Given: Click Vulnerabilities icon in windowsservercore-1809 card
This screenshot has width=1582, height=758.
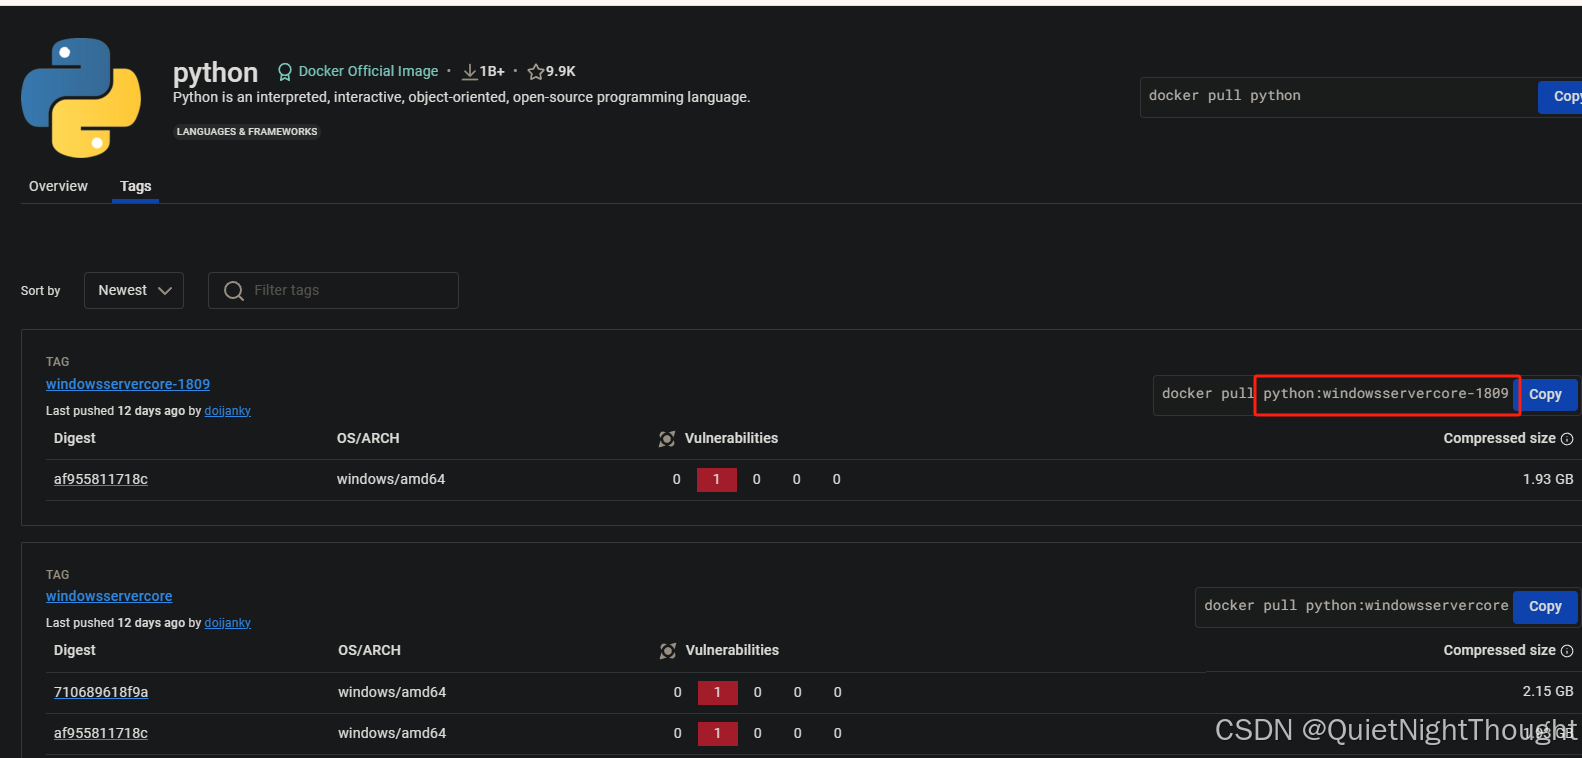Looking at the screenshot, I should (x=667, y=439).
